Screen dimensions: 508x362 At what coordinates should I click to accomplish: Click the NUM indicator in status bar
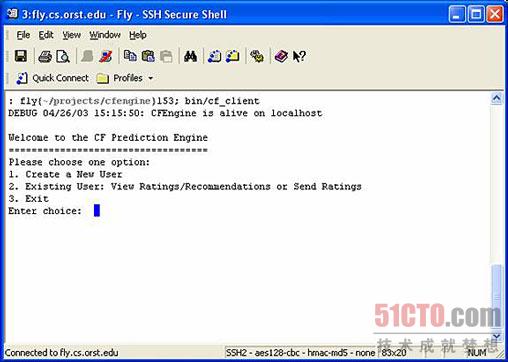(477, 353)
